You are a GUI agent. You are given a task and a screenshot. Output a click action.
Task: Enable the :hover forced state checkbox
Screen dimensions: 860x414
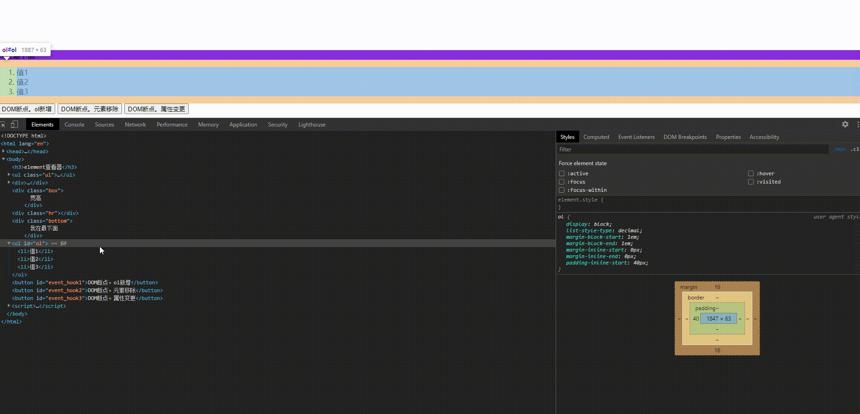tap(751, 173)
